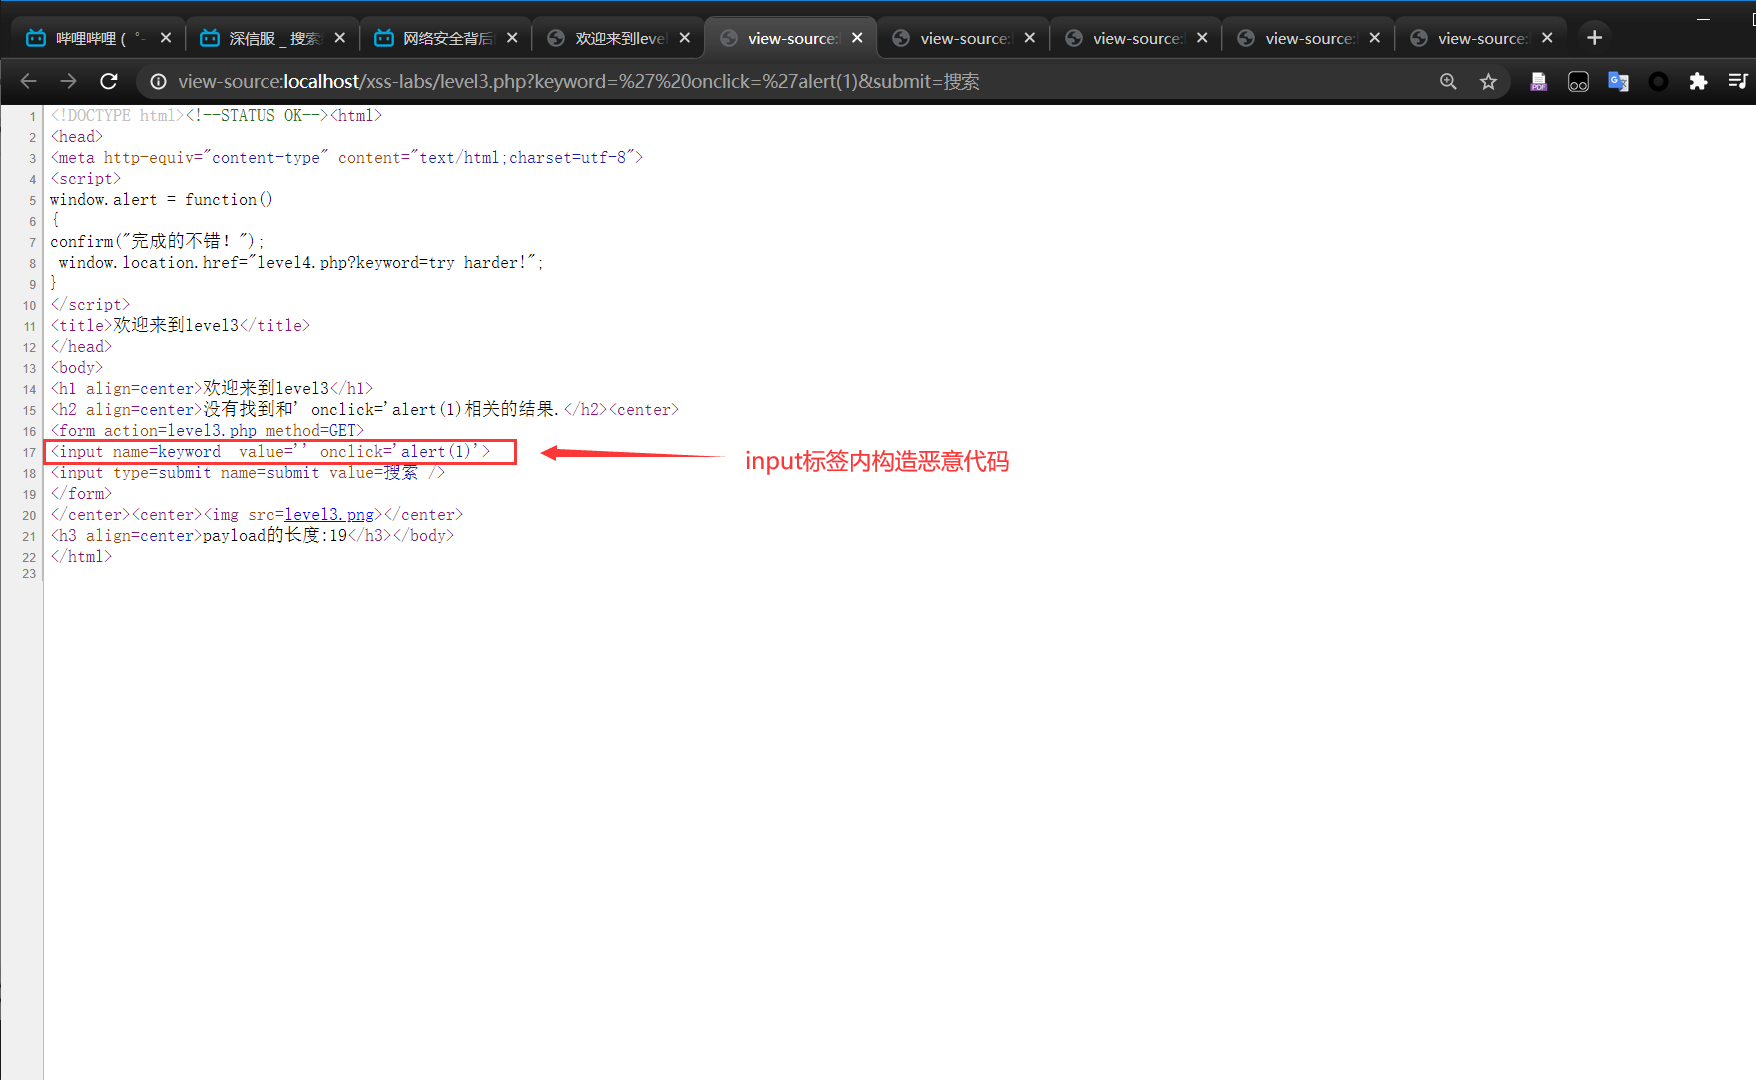Image resolution: width=1756 pixels, height=1080 pixels.
Task: Click the black circle extension icon
Action: coord(1658,81)
